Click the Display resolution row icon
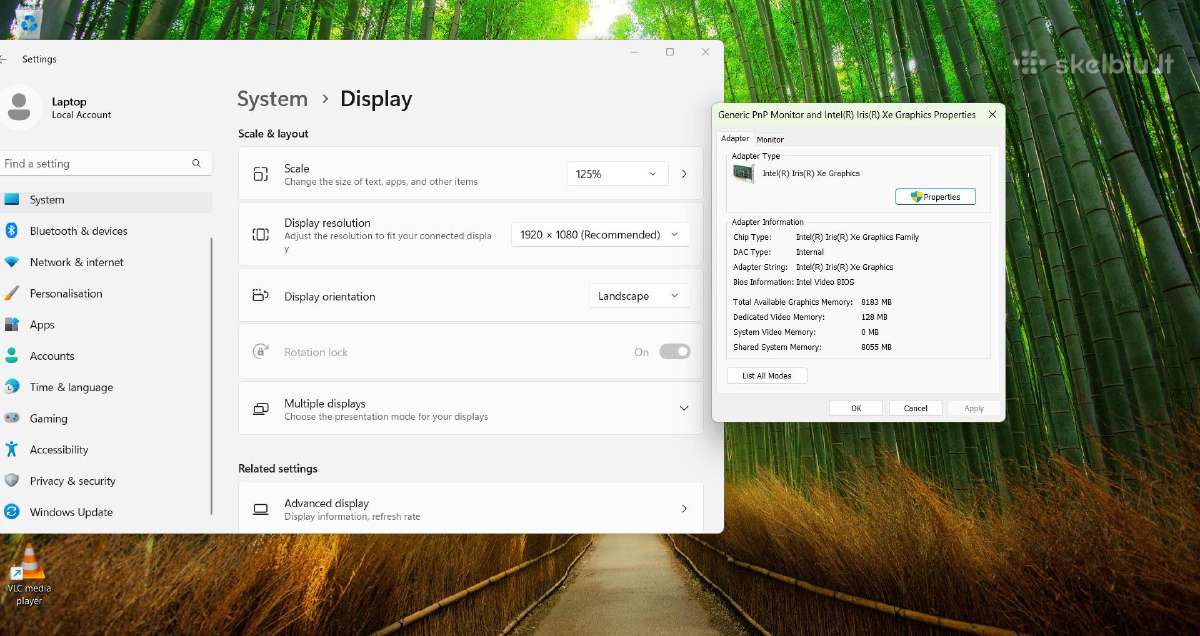Viewport: 1200px width, 636px height. pyautogui.click(x=261, y=235)
